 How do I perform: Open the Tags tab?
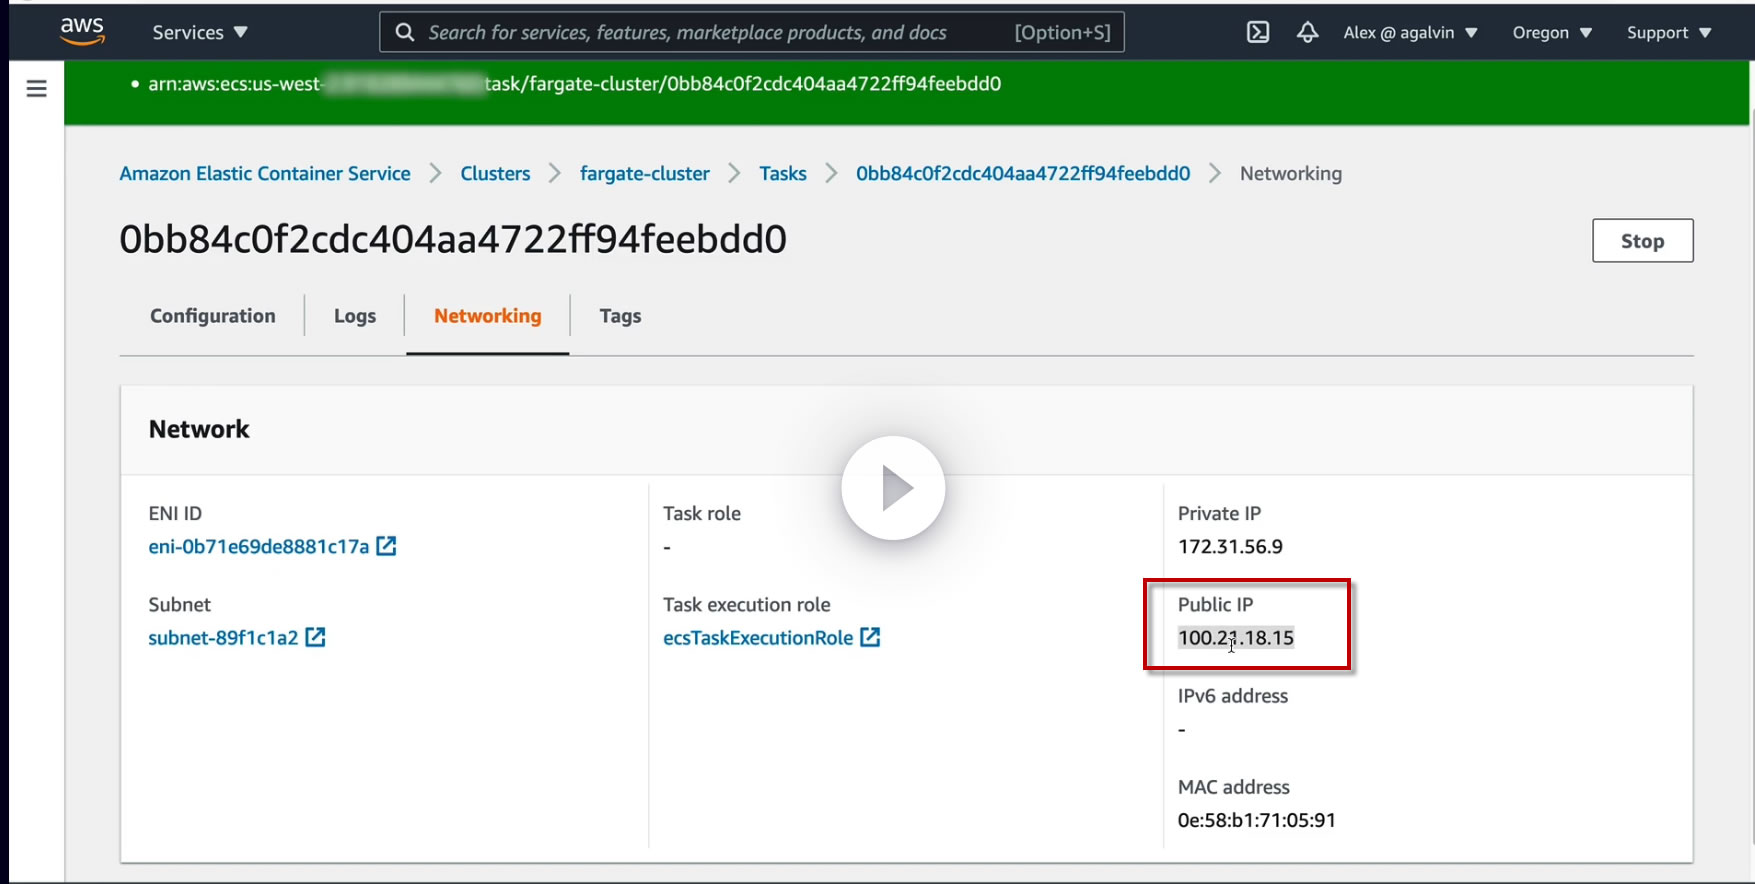(x=620, y=316)
